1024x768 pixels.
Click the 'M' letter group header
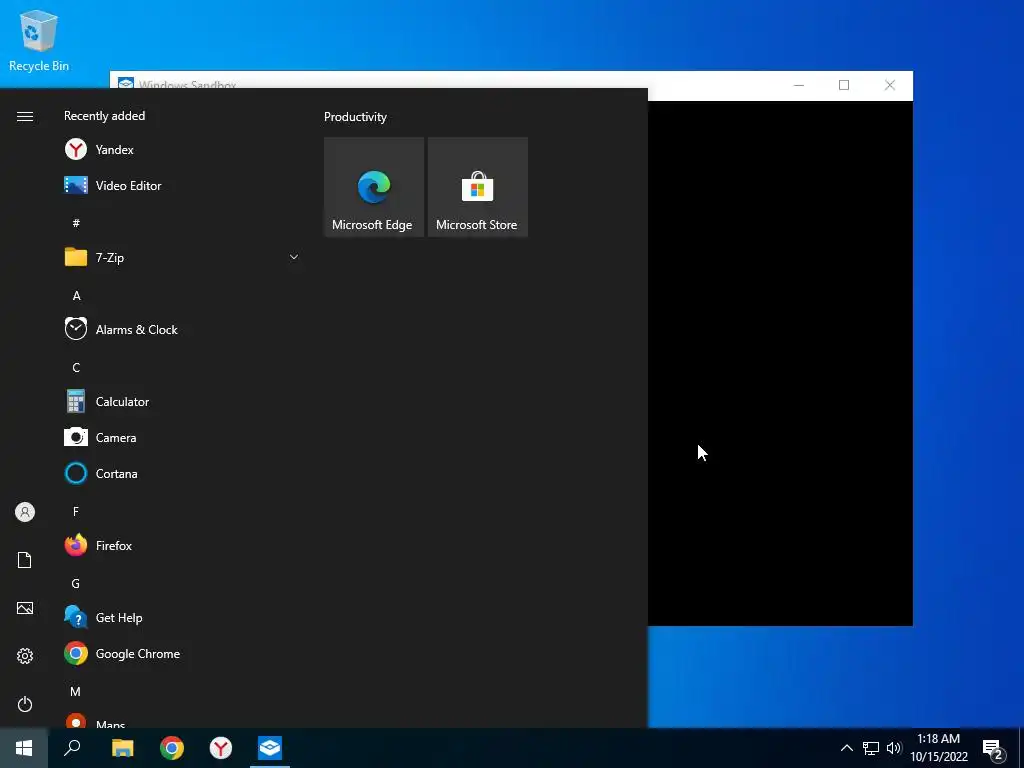(75, 691)
